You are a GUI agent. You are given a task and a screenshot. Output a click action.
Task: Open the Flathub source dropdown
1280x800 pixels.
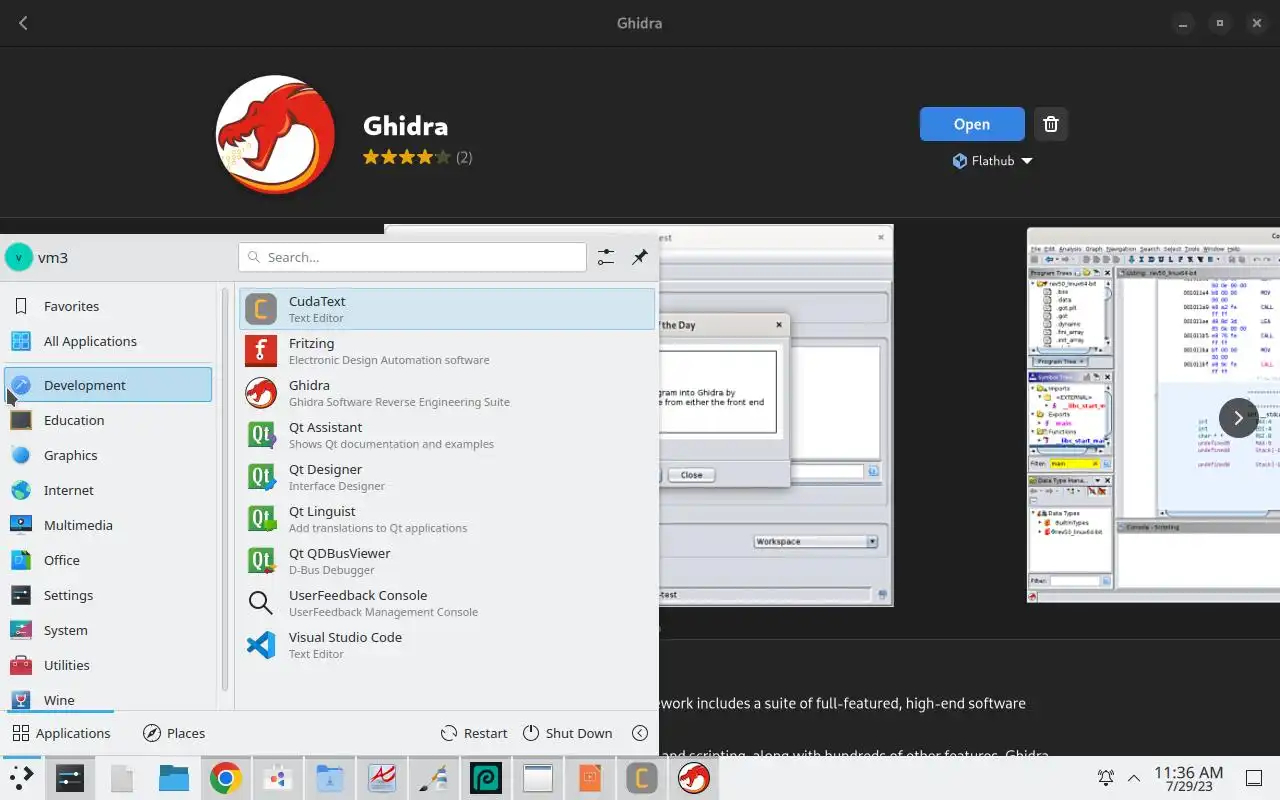click(992, 161)
